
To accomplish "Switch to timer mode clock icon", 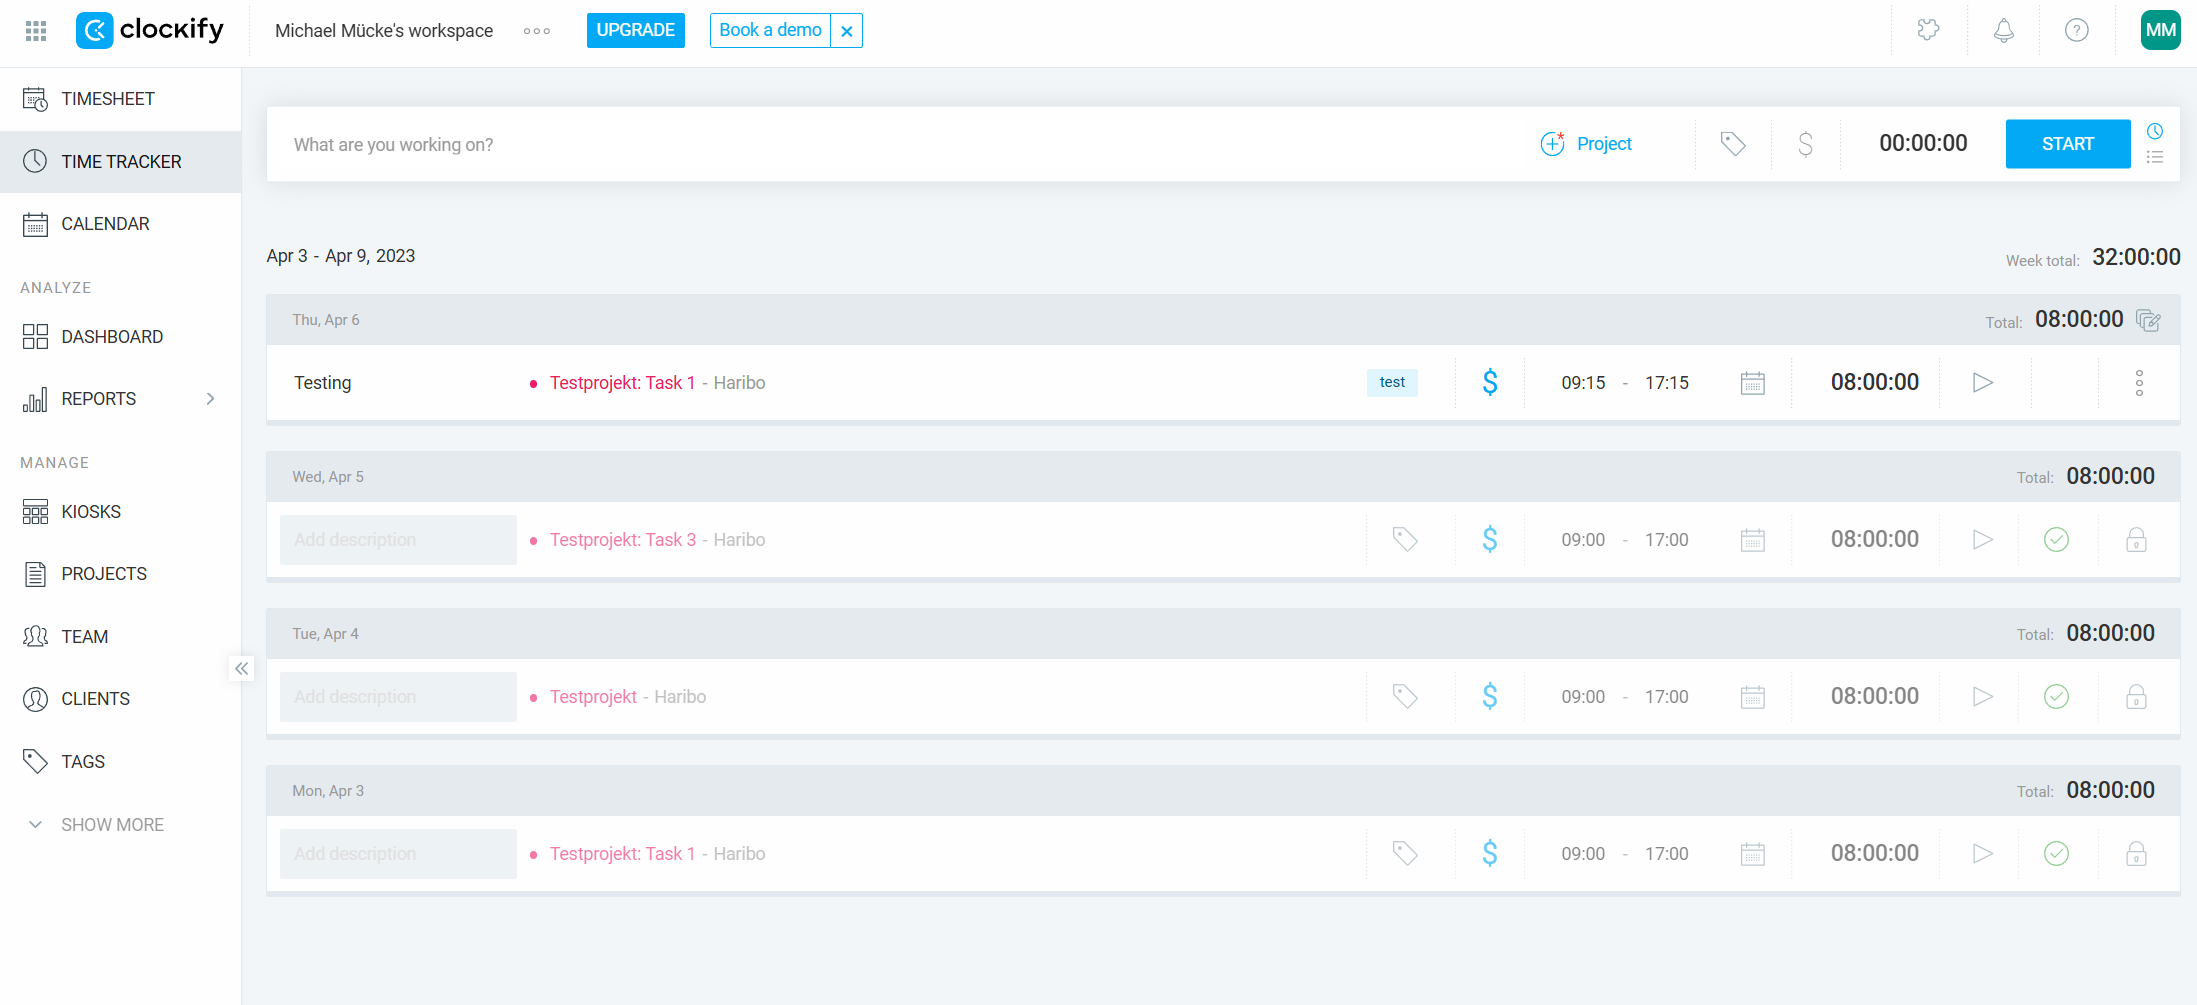I will point(2155,131).
